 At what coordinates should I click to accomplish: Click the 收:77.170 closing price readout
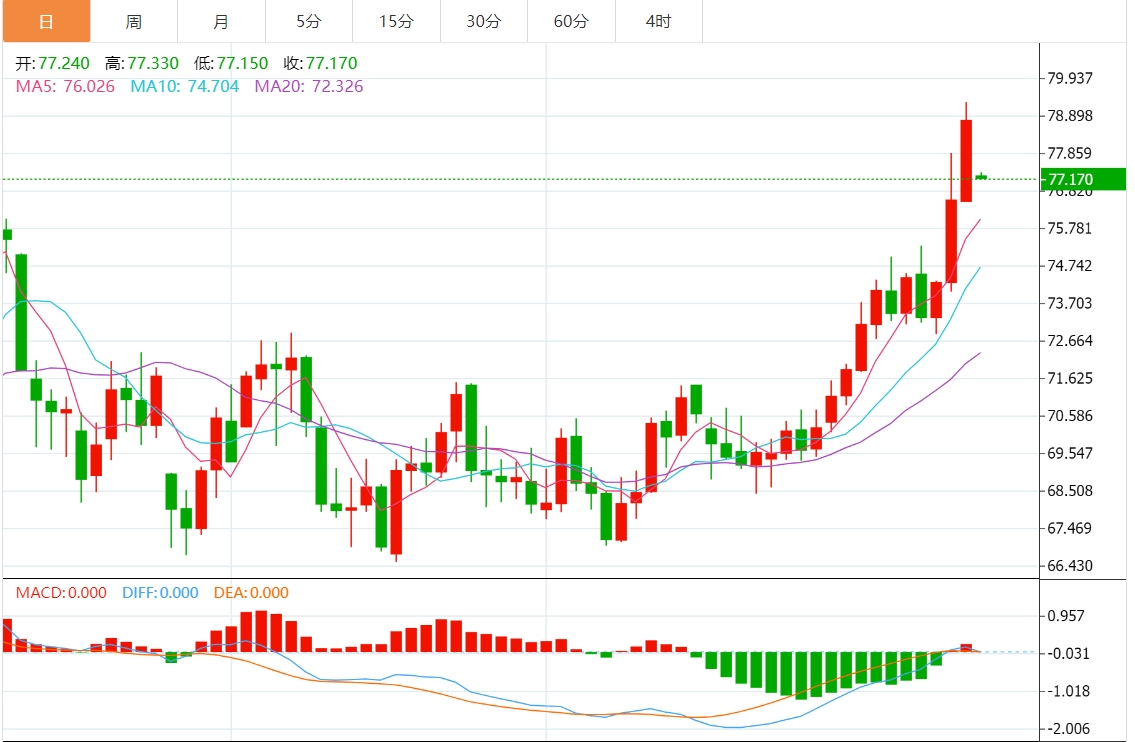[x=321, y=63]
